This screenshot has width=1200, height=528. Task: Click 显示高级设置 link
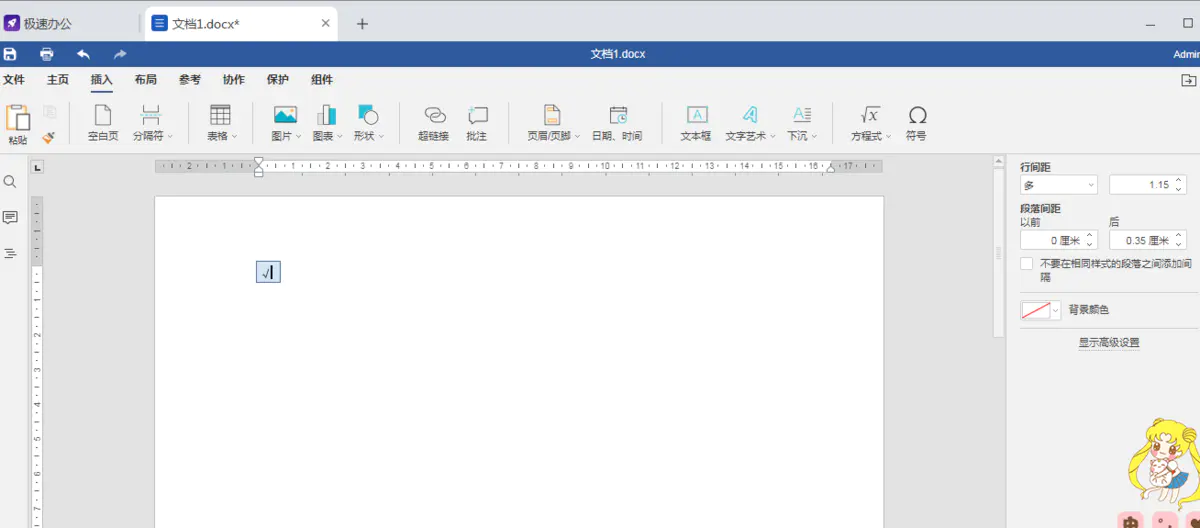point(1108,342)
